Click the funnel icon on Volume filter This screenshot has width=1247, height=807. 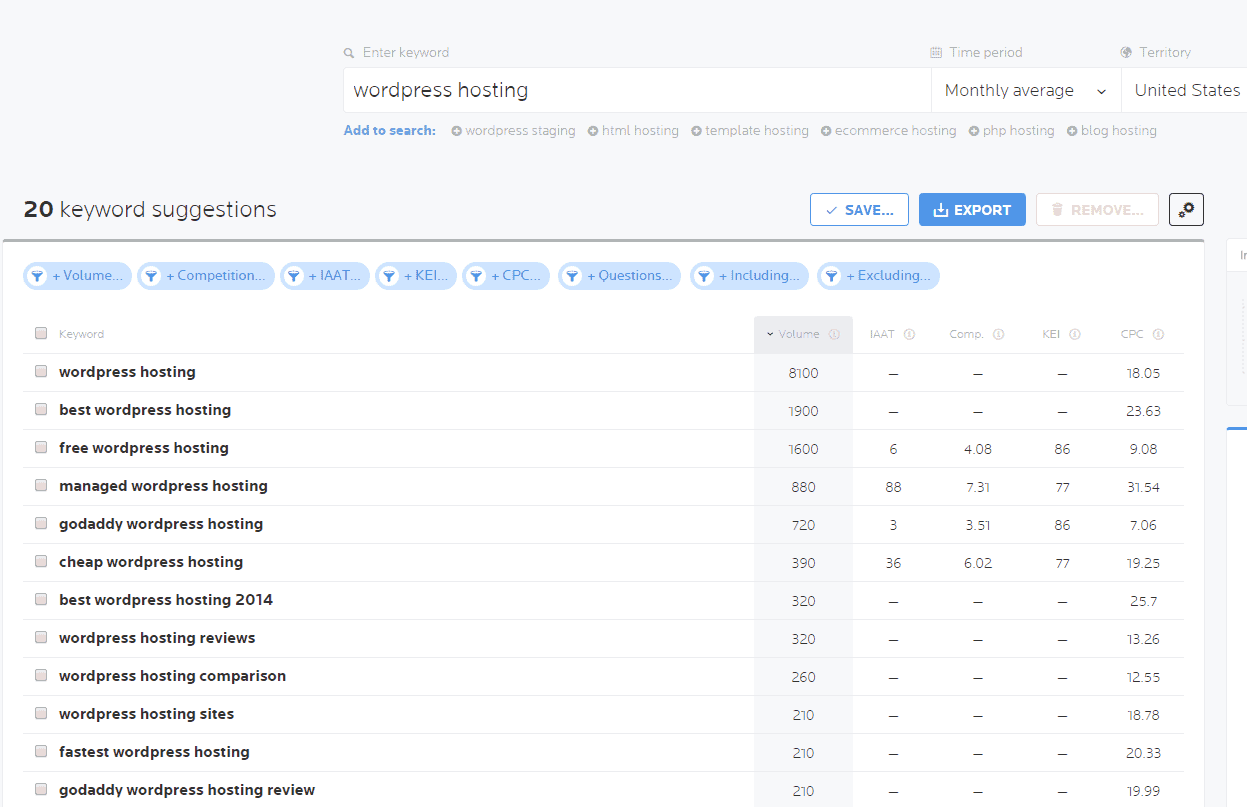pos(37,276)
